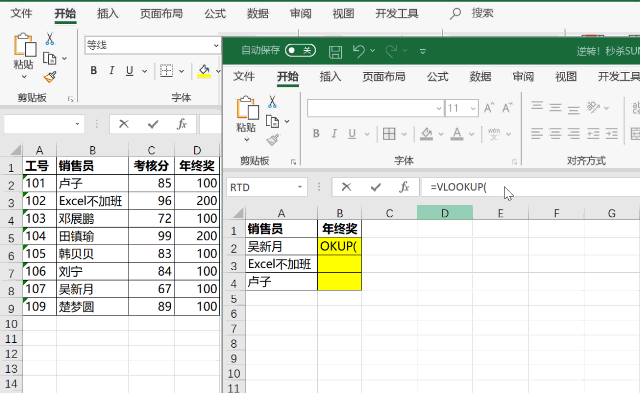The image size is (640, 393).
Task: Expand 粘贴 options arrow in front window
Action: 247,140
